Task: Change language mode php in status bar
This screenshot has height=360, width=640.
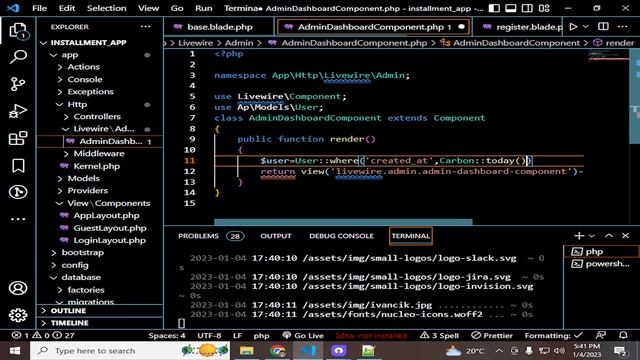Action: click(261, 335)
